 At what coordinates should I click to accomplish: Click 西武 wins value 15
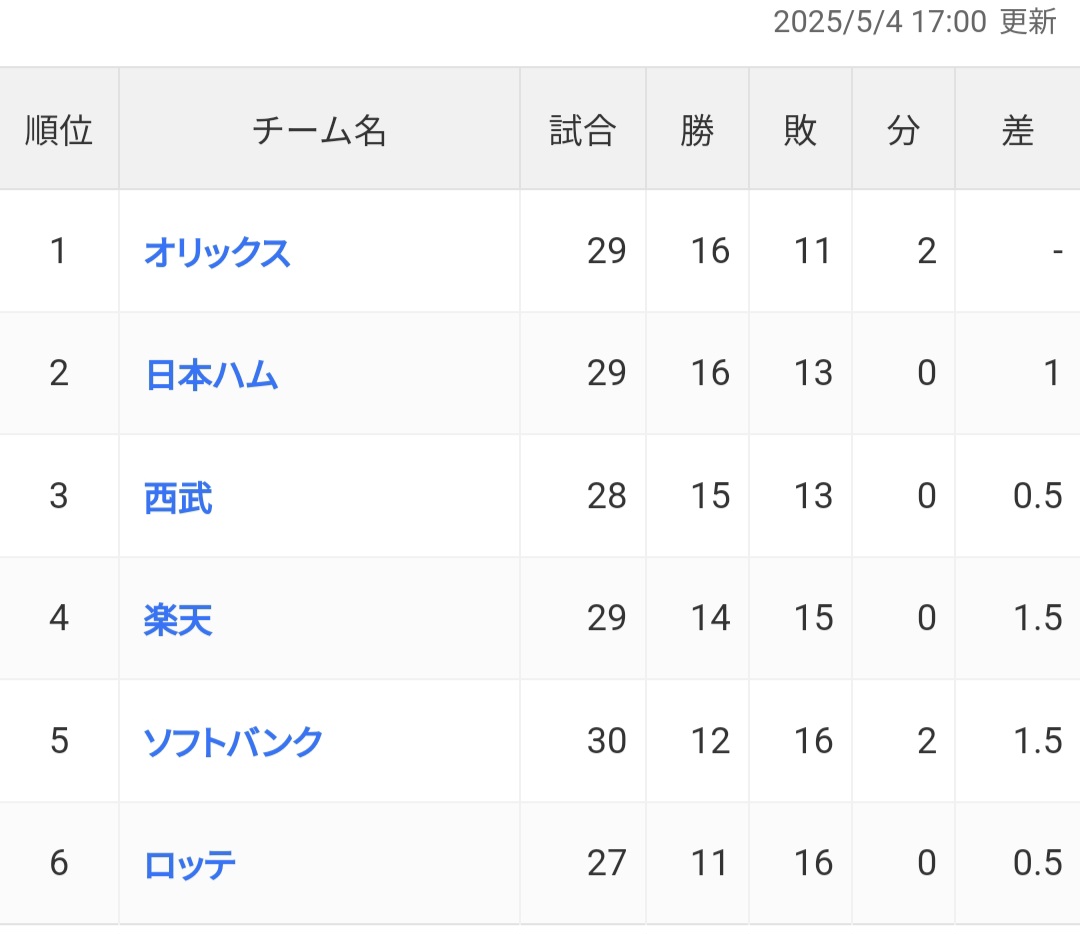pyautogui.click(x=710, y=497)
